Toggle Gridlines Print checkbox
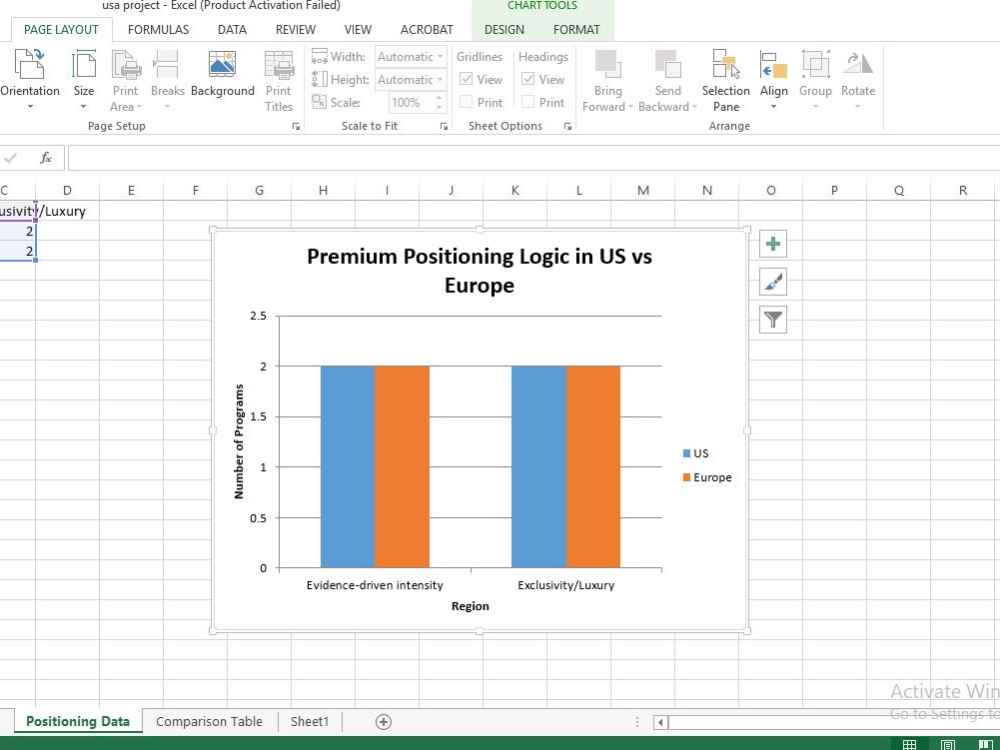This screenshot has height=750, width=1000. pyautogui.click(x=466, y=102)
